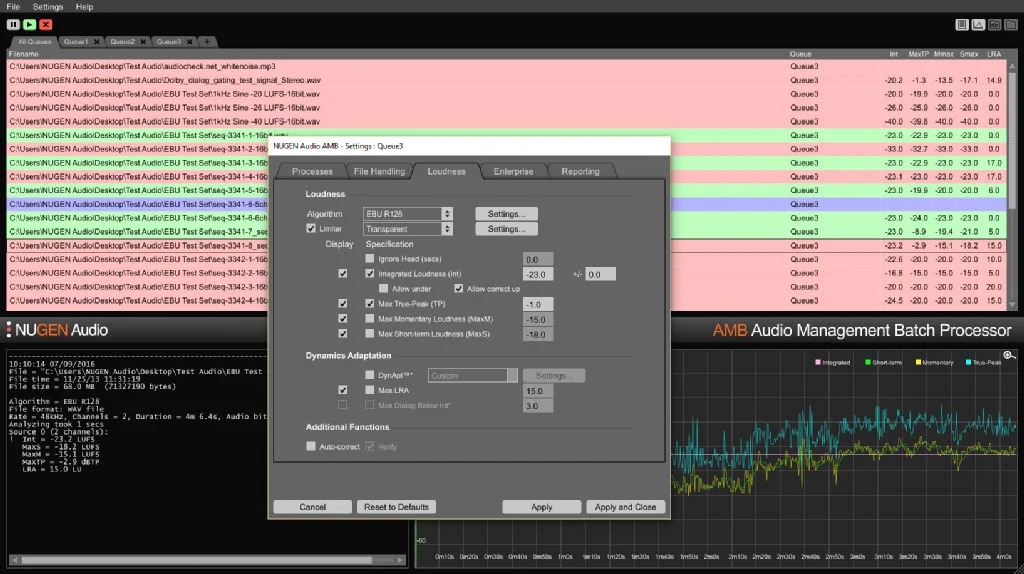Click Apply and Close
The height and width of the screenshot is (574, 1024).
coord(625,507)
